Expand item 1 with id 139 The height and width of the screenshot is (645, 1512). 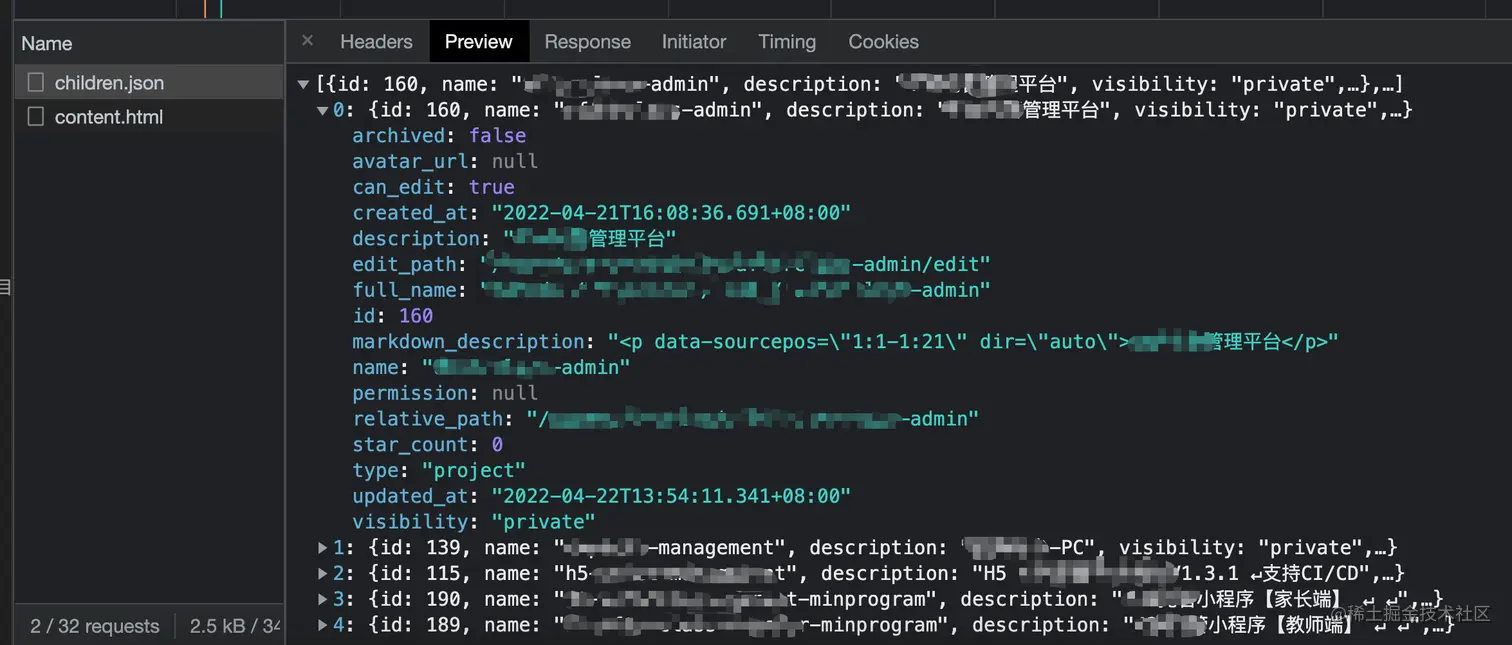(x=323, y=548)
